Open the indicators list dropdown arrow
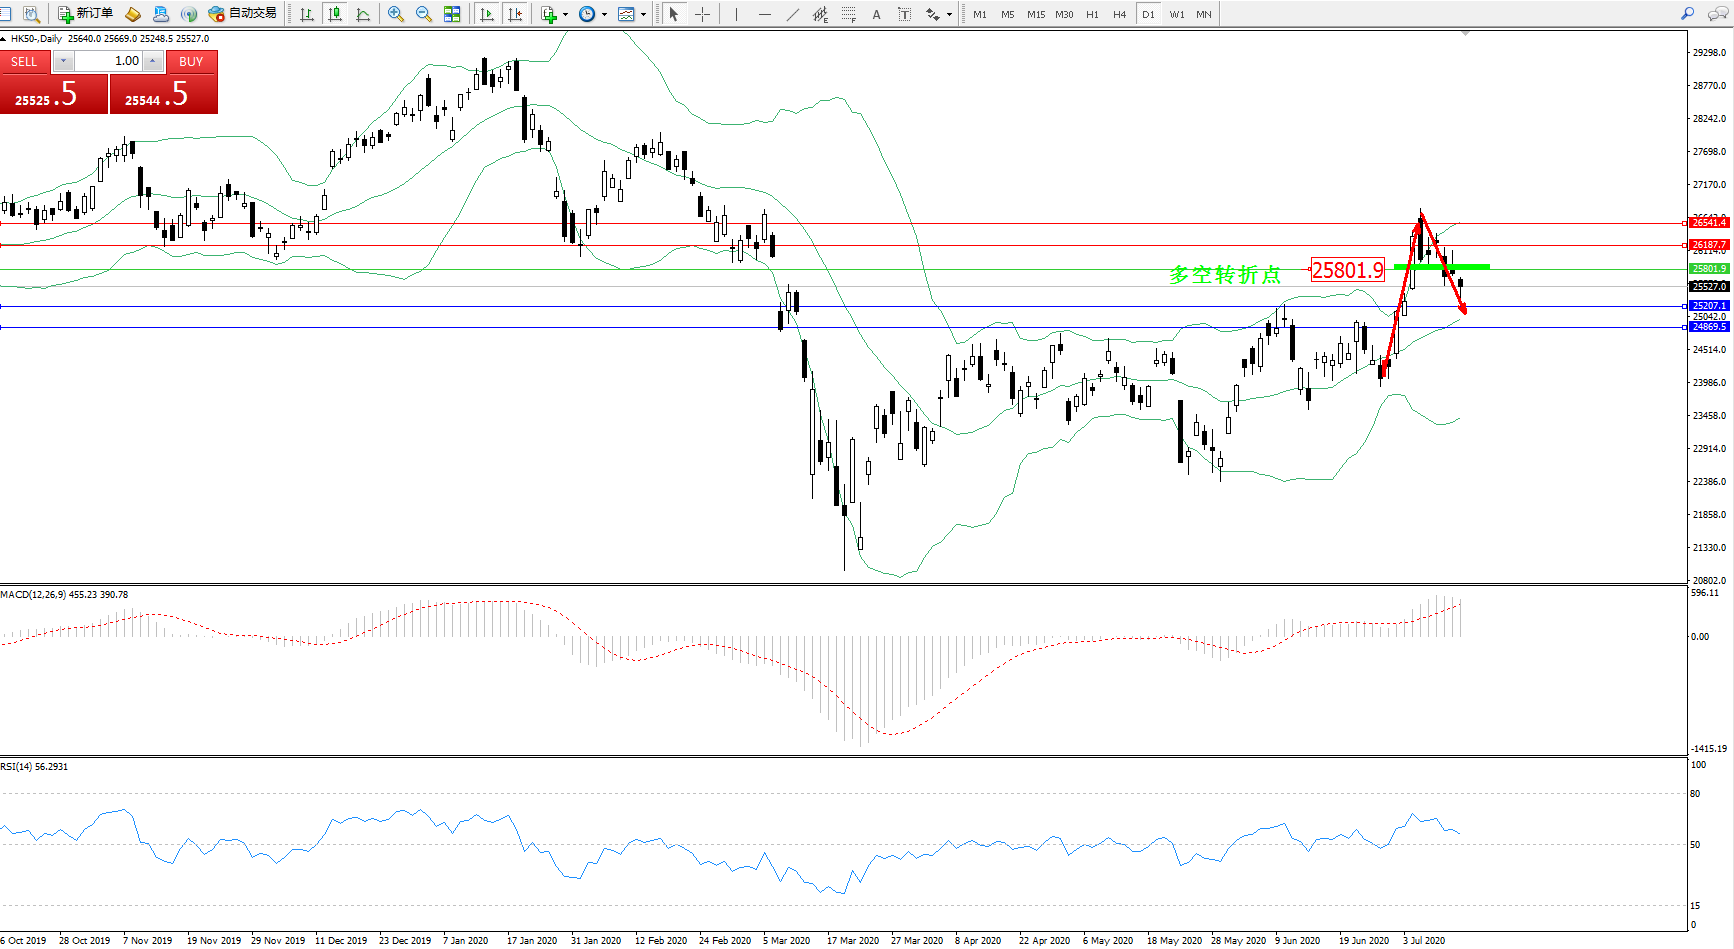 pos(565,14)
